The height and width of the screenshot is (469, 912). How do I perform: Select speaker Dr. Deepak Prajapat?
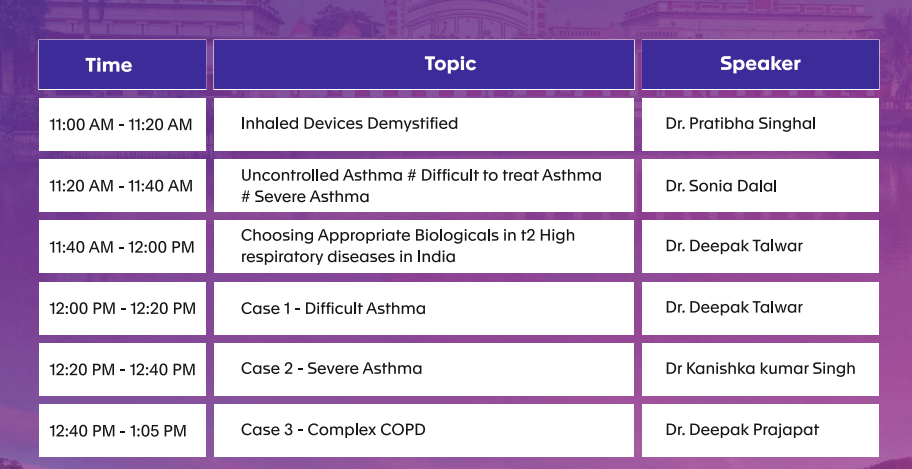point(742,430)
